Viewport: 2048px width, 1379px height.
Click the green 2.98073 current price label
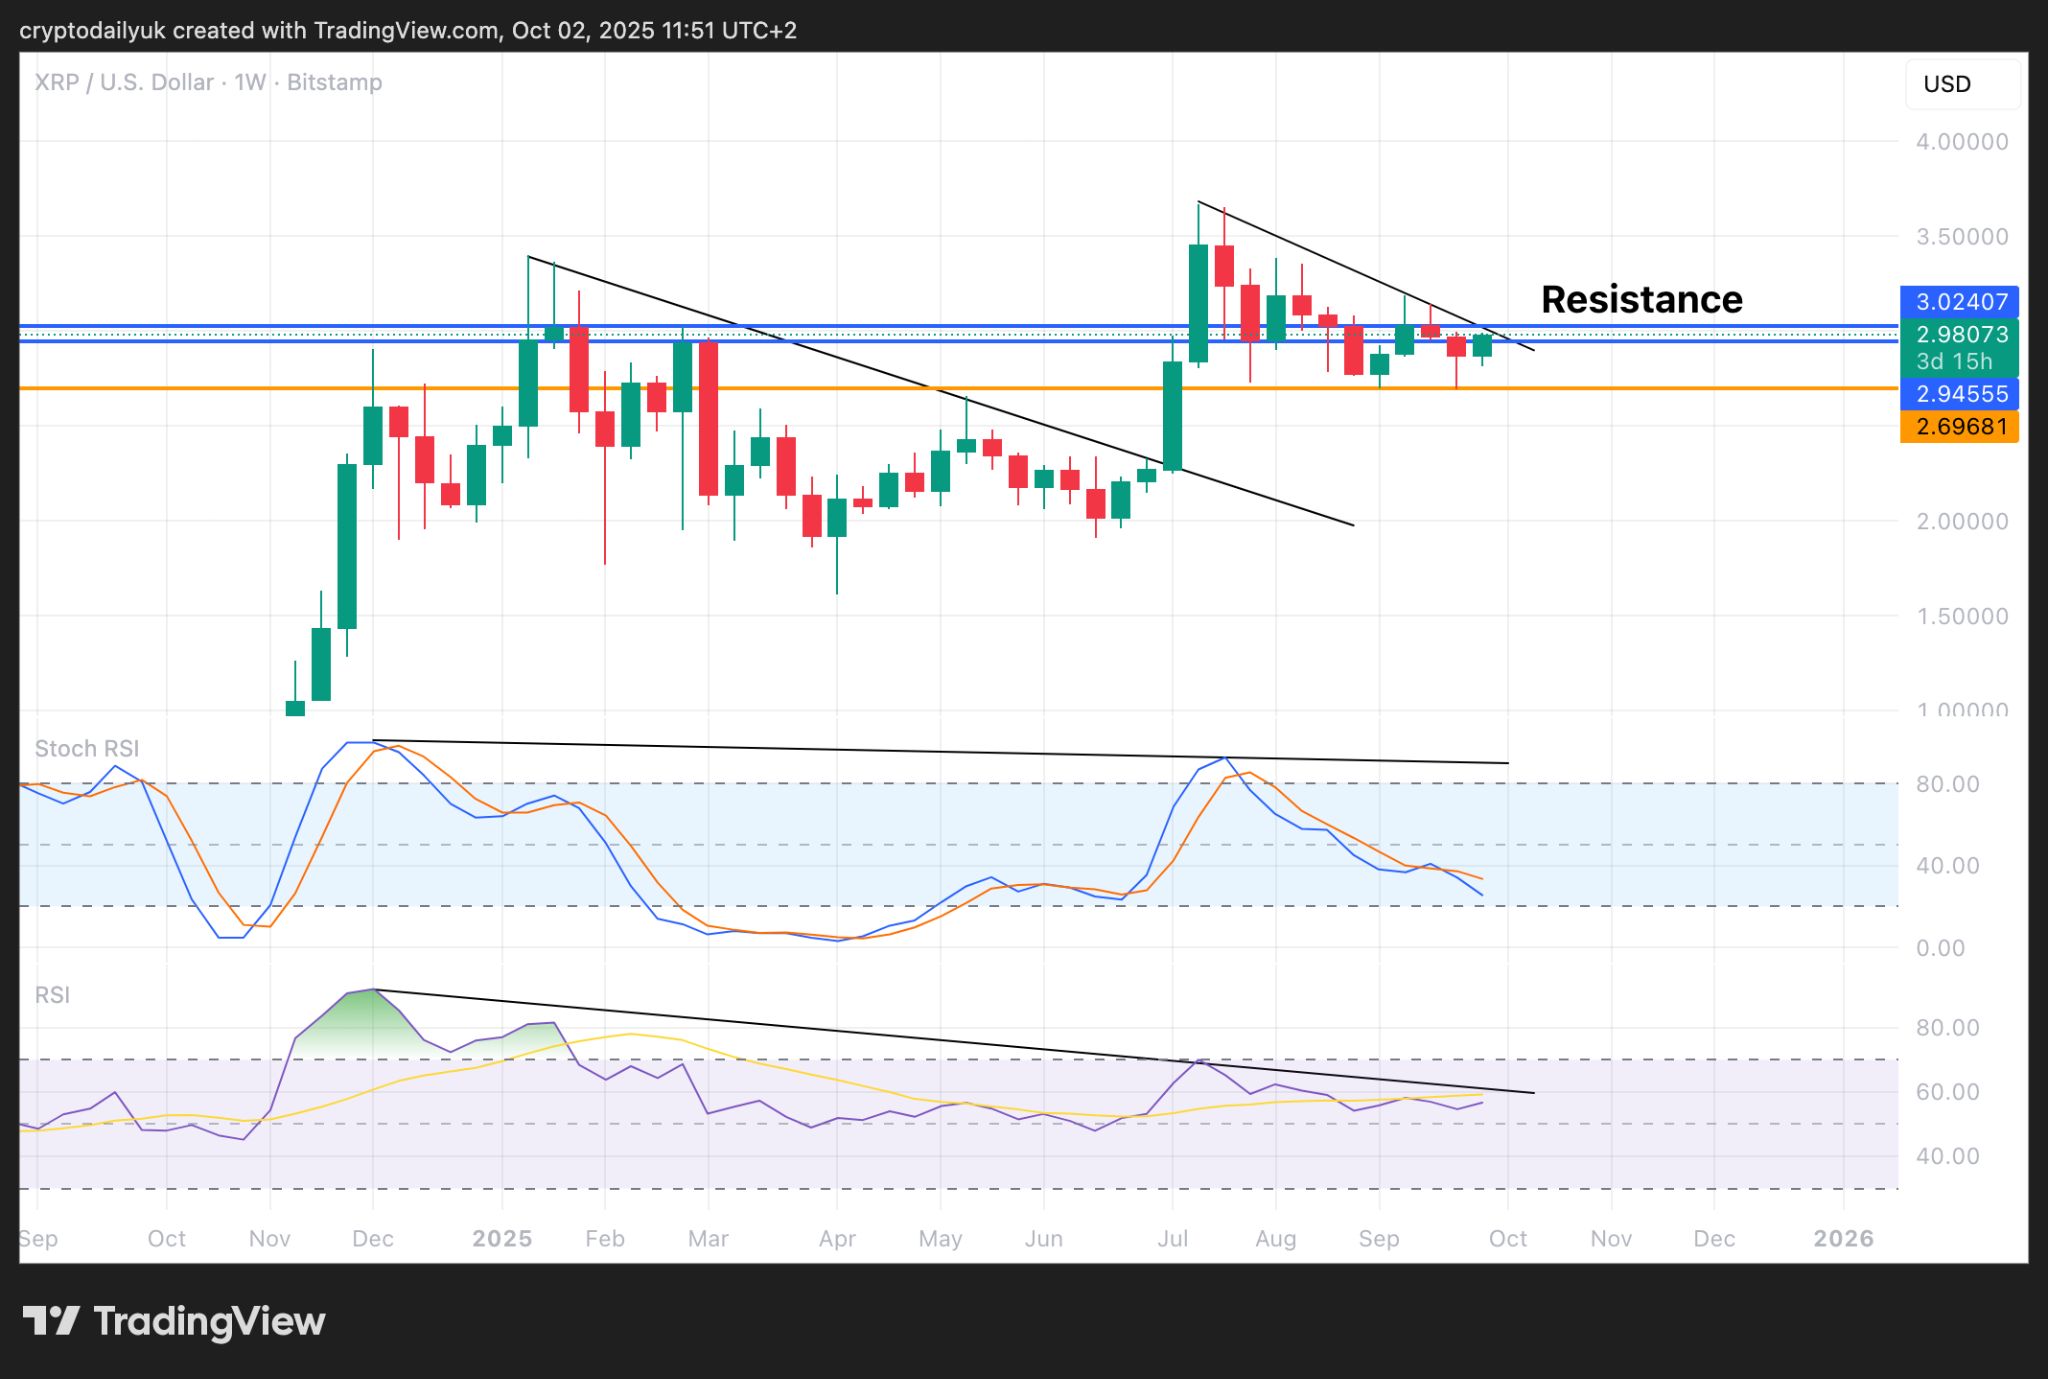tap(1960, 335)
